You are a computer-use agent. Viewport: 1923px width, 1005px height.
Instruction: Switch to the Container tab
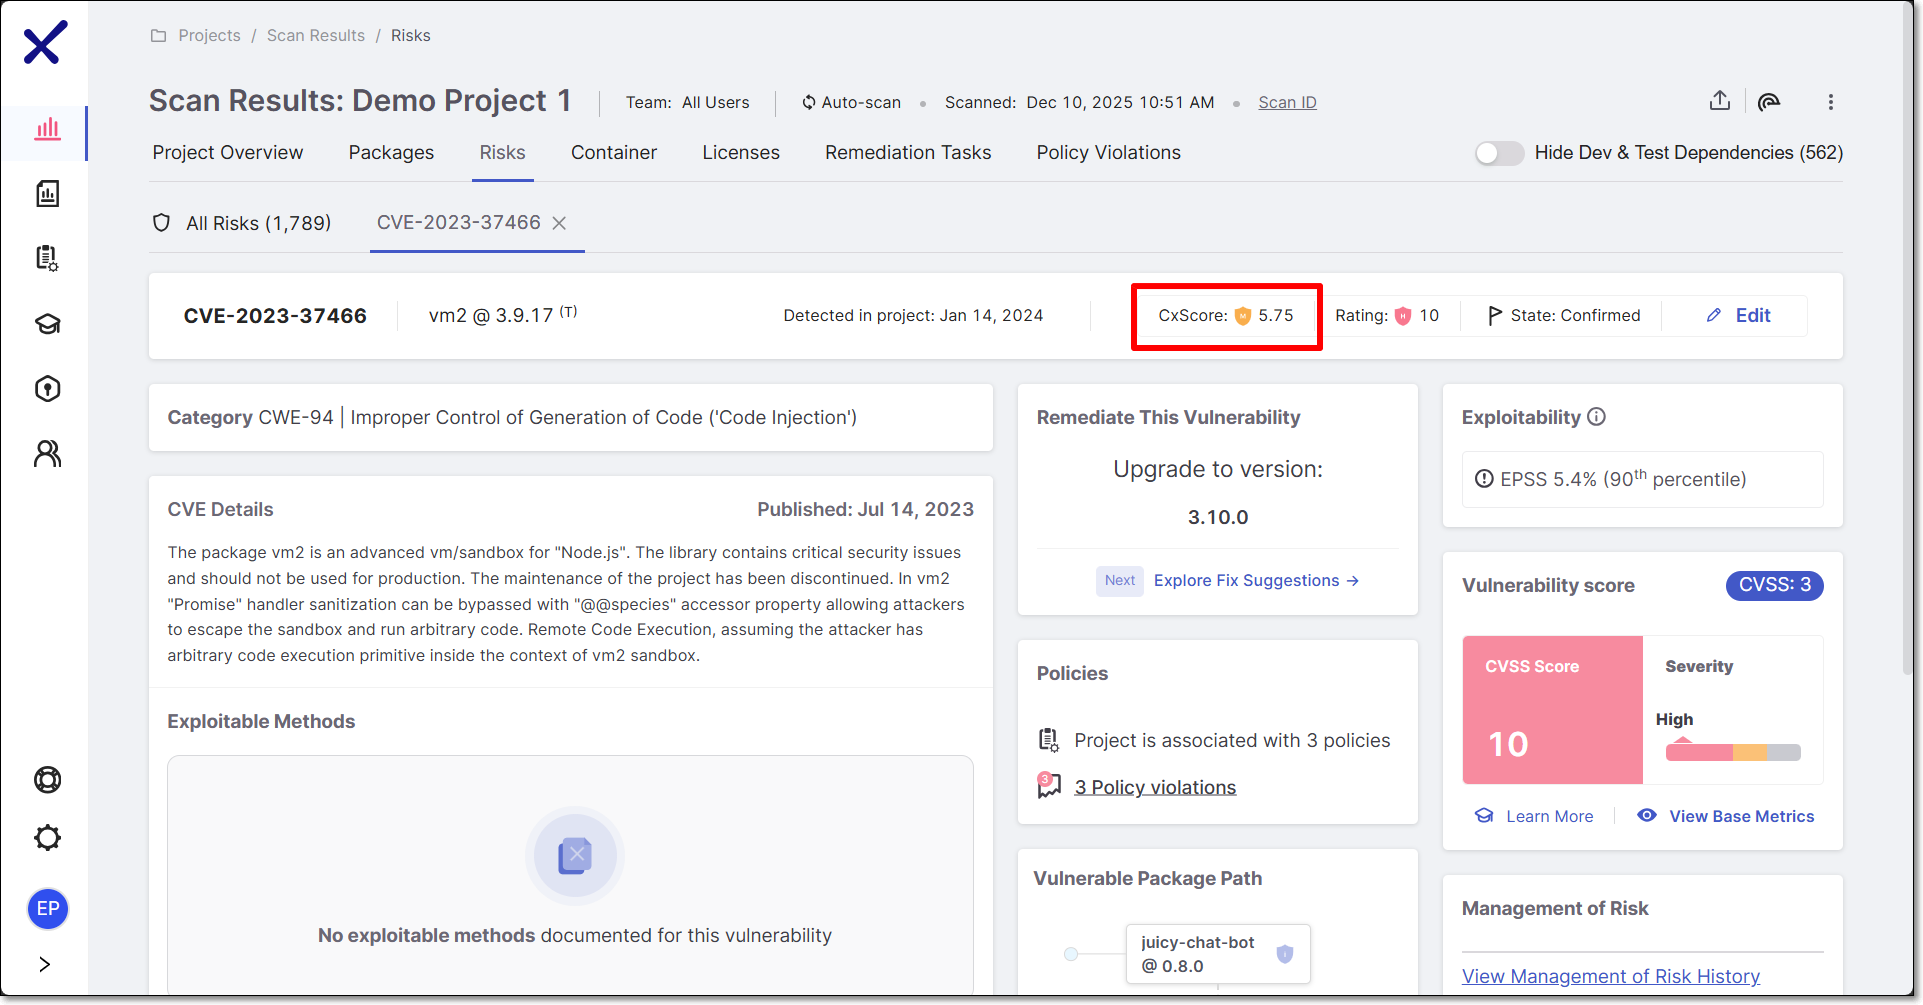click(x=614, y=152)
